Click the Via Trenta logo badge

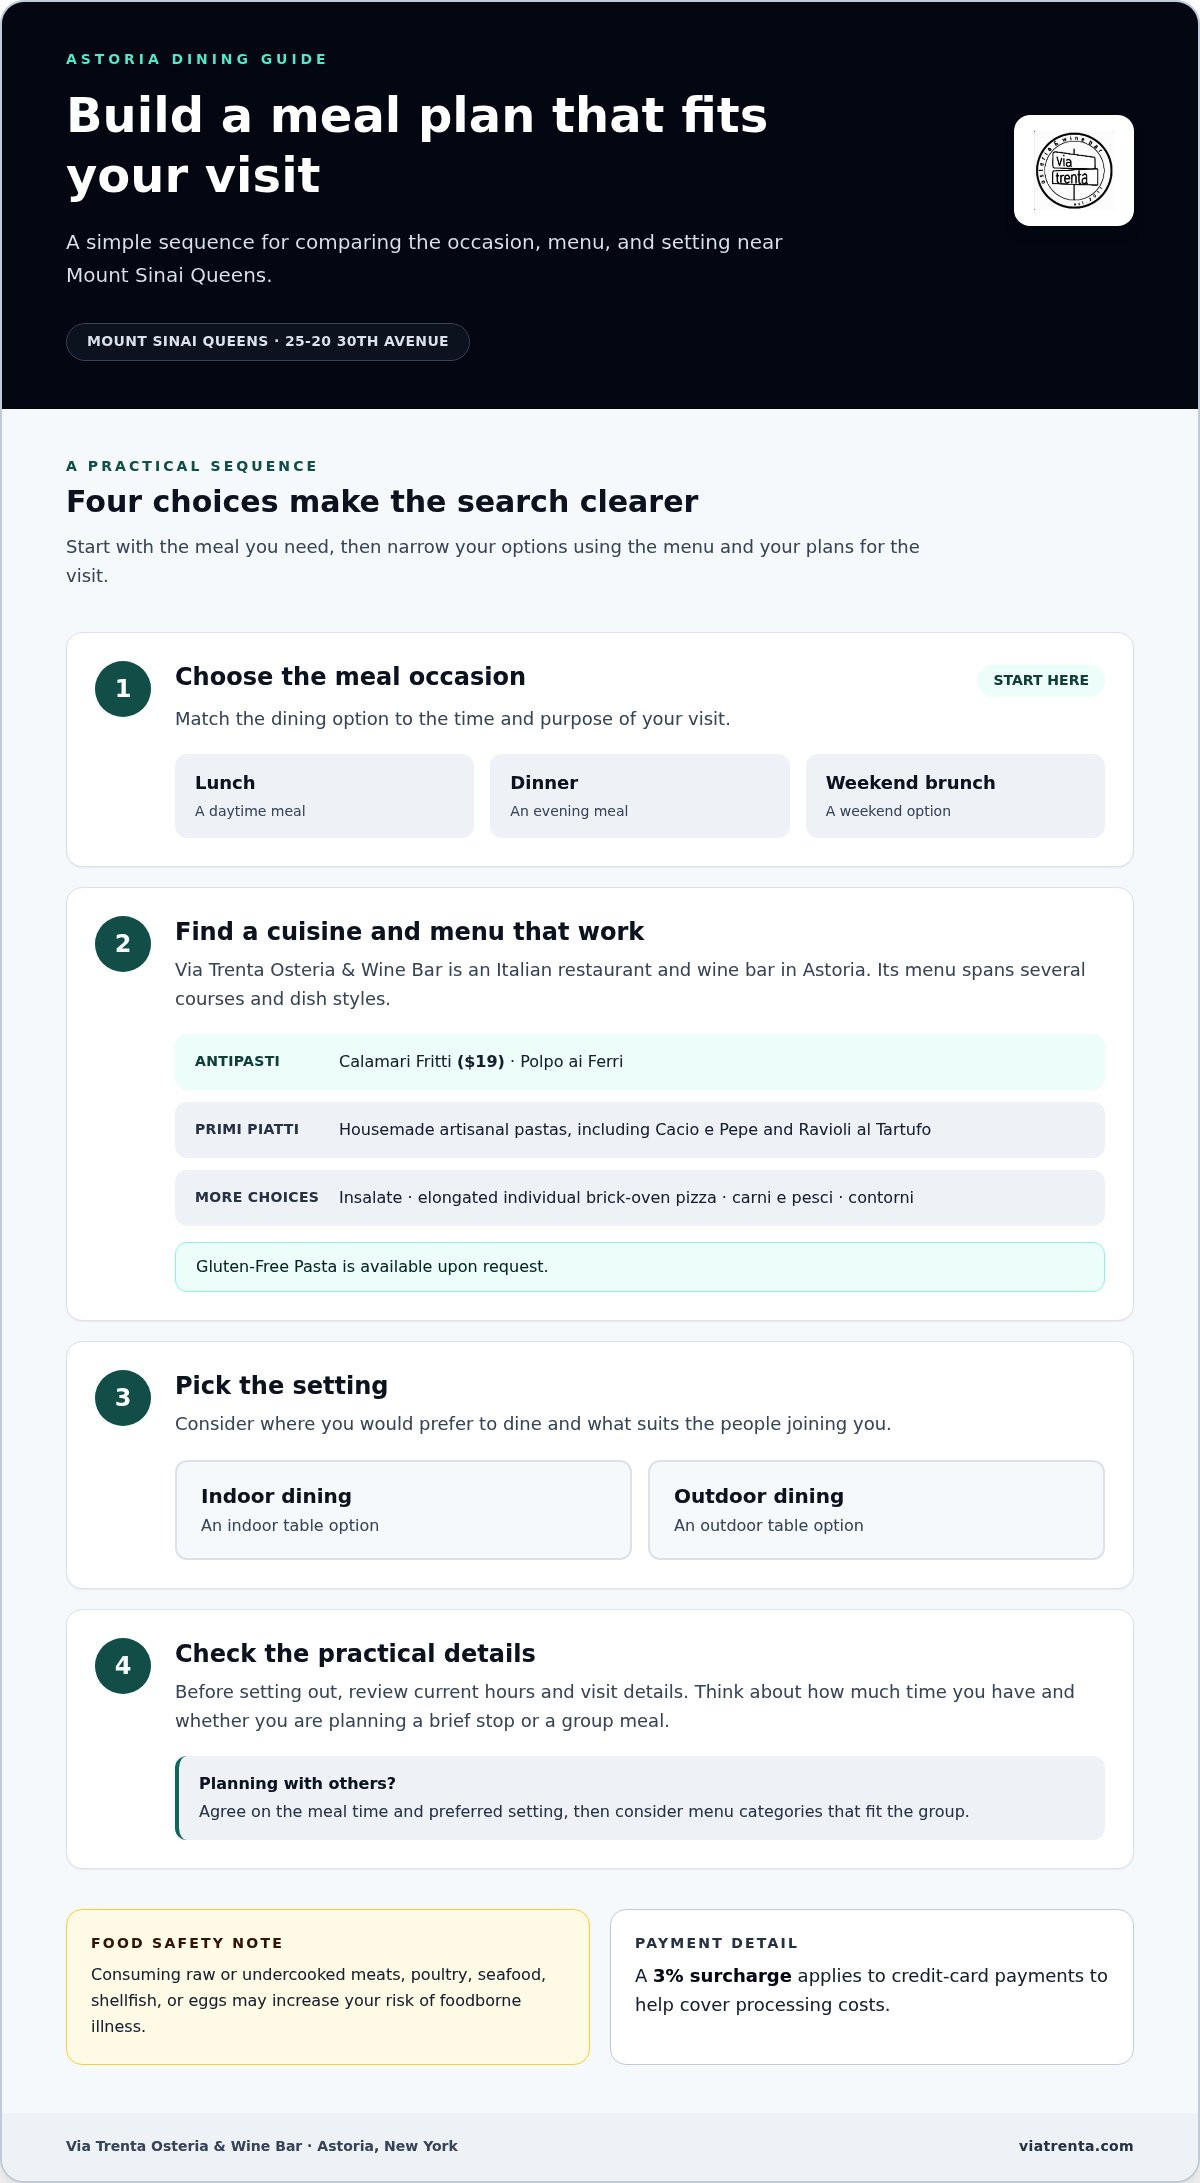1074,170
